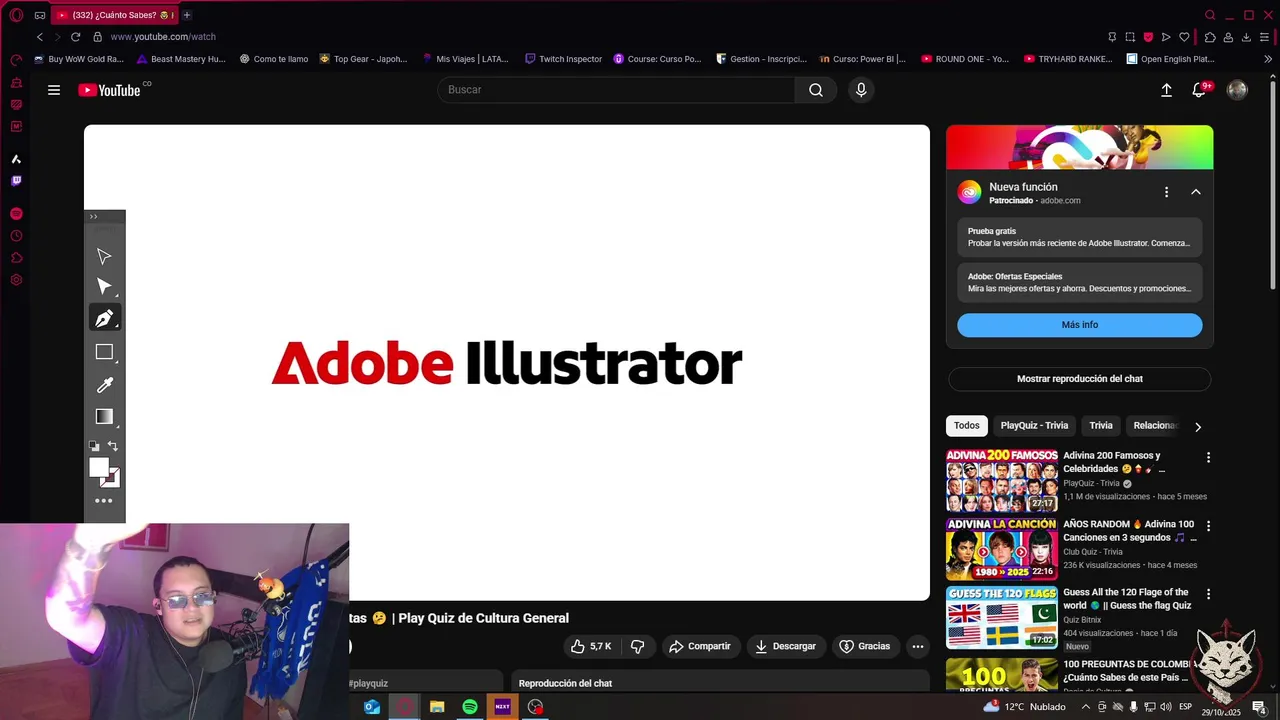Click the browser address bar URL
This screenshot has height=720, width=1280.
163,37
